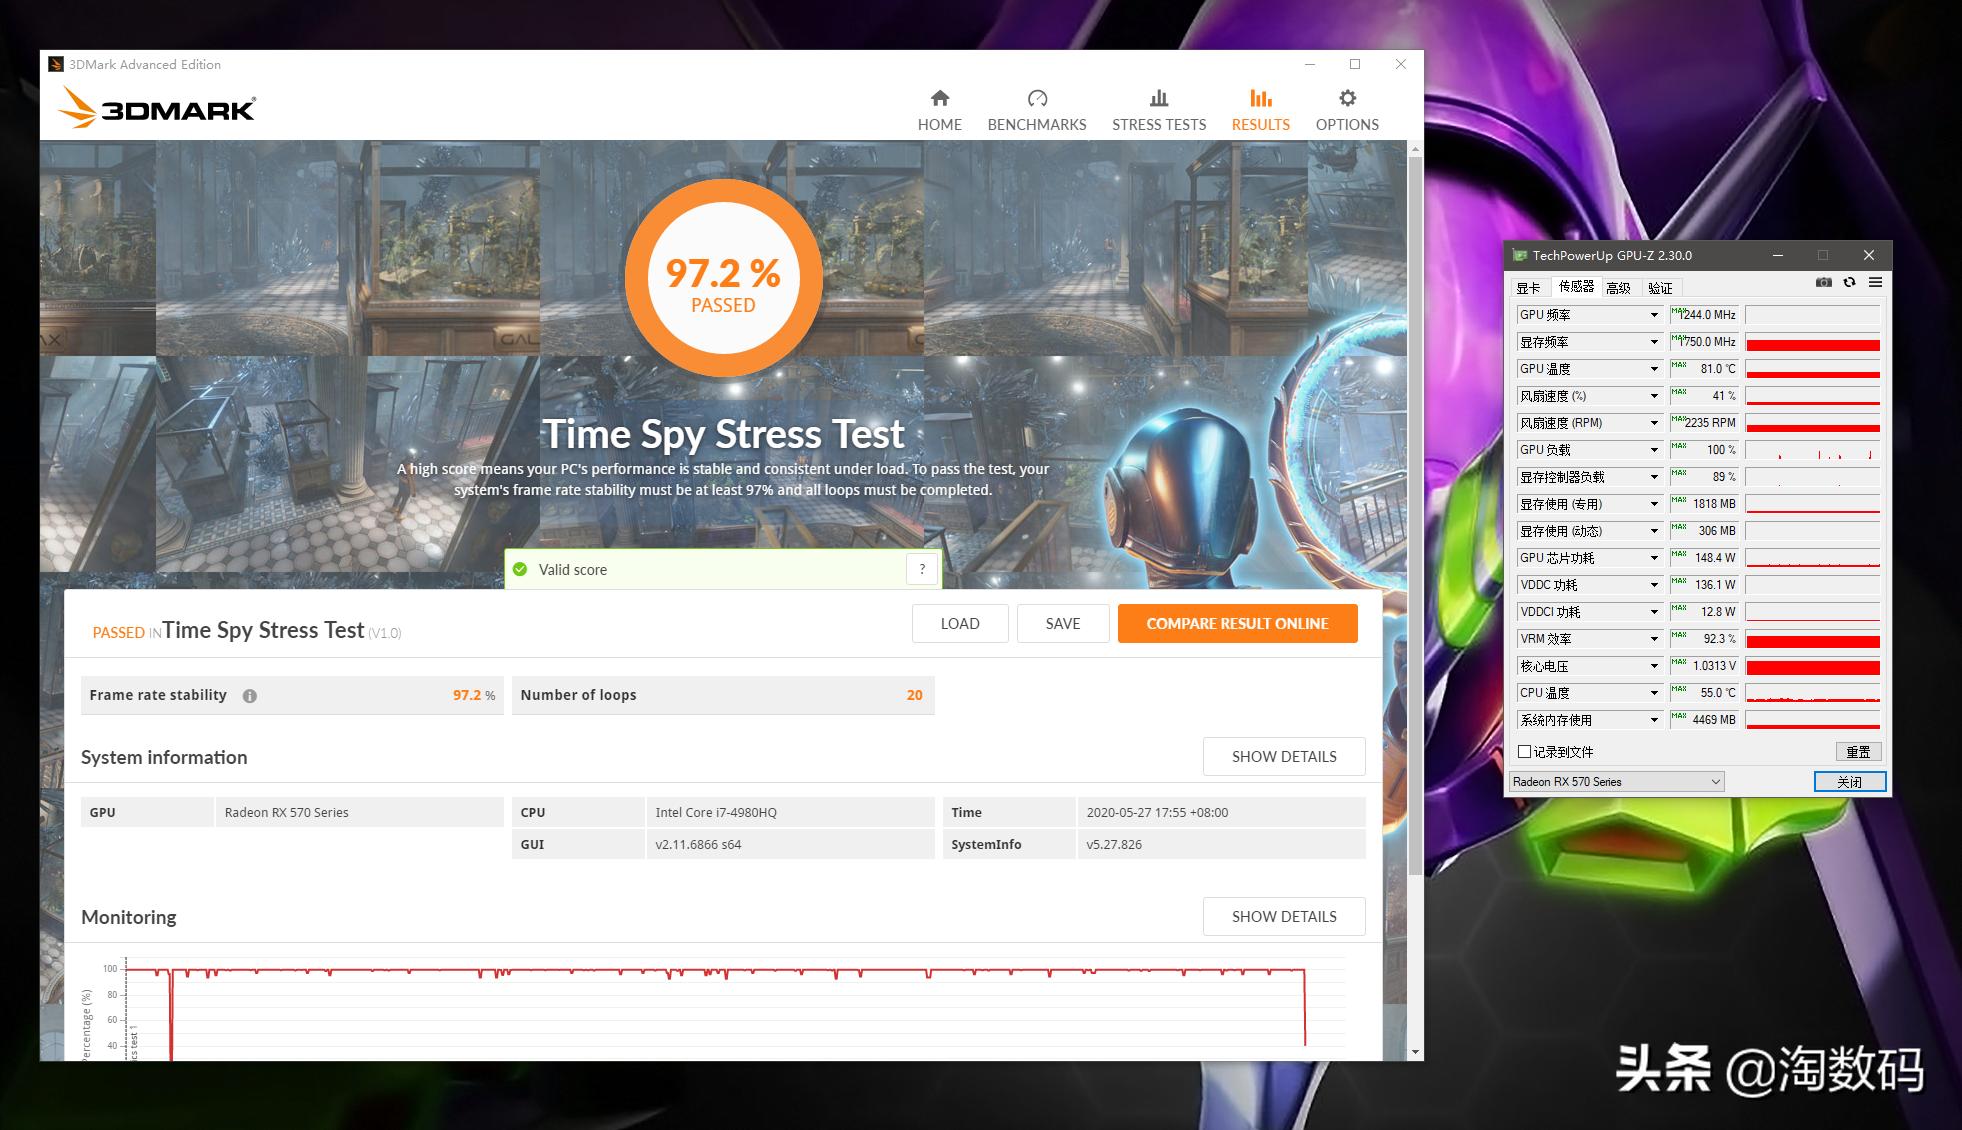Switch to the 显卡 tab in GPU-Z
Viewport: 1962px width, 1130px height.
click(x=1528, y=288)
